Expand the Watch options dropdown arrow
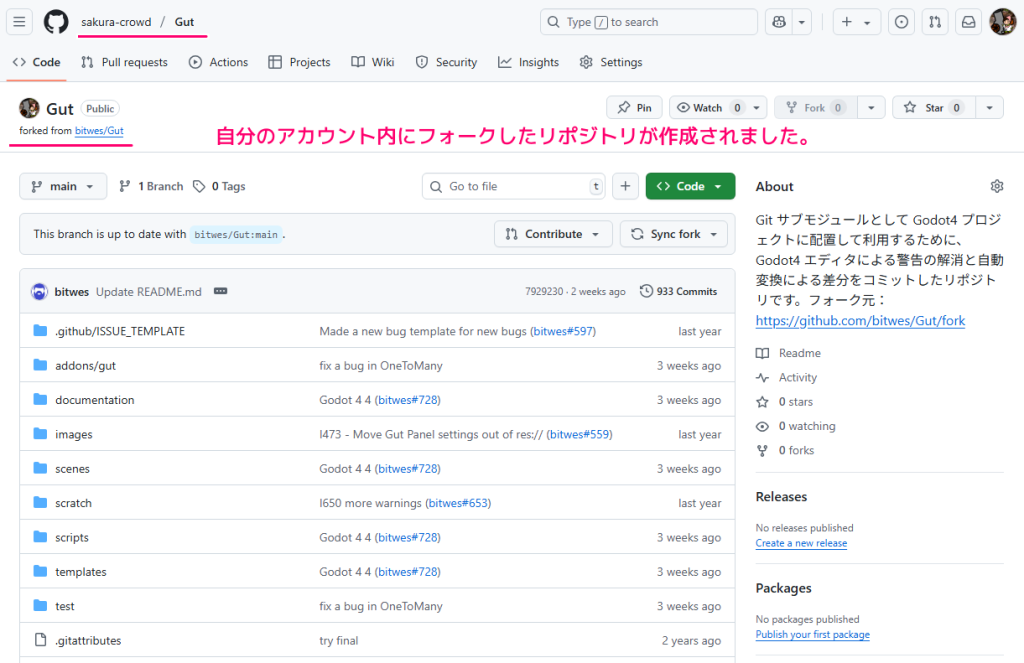Image resolution: width=1024 pixels, height=663 pixels. (x=757, y=108)
